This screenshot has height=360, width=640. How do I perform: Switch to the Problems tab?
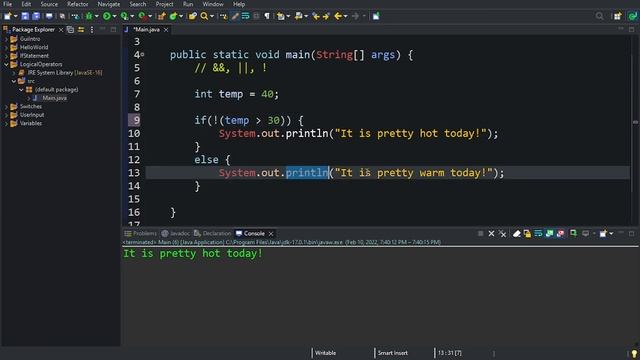click(x=140, y=233)
